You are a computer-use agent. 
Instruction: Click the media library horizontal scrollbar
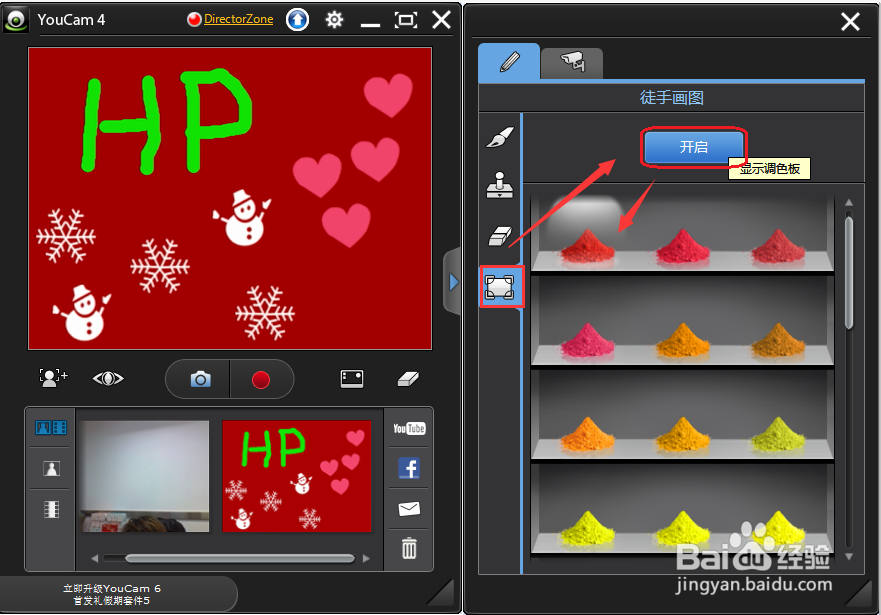click(240, 558)
